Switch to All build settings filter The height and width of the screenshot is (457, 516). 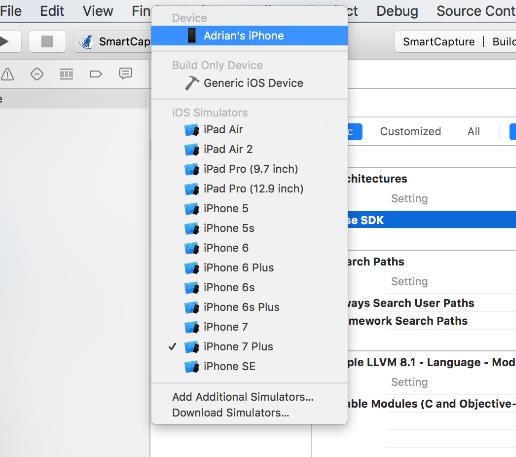473,131
